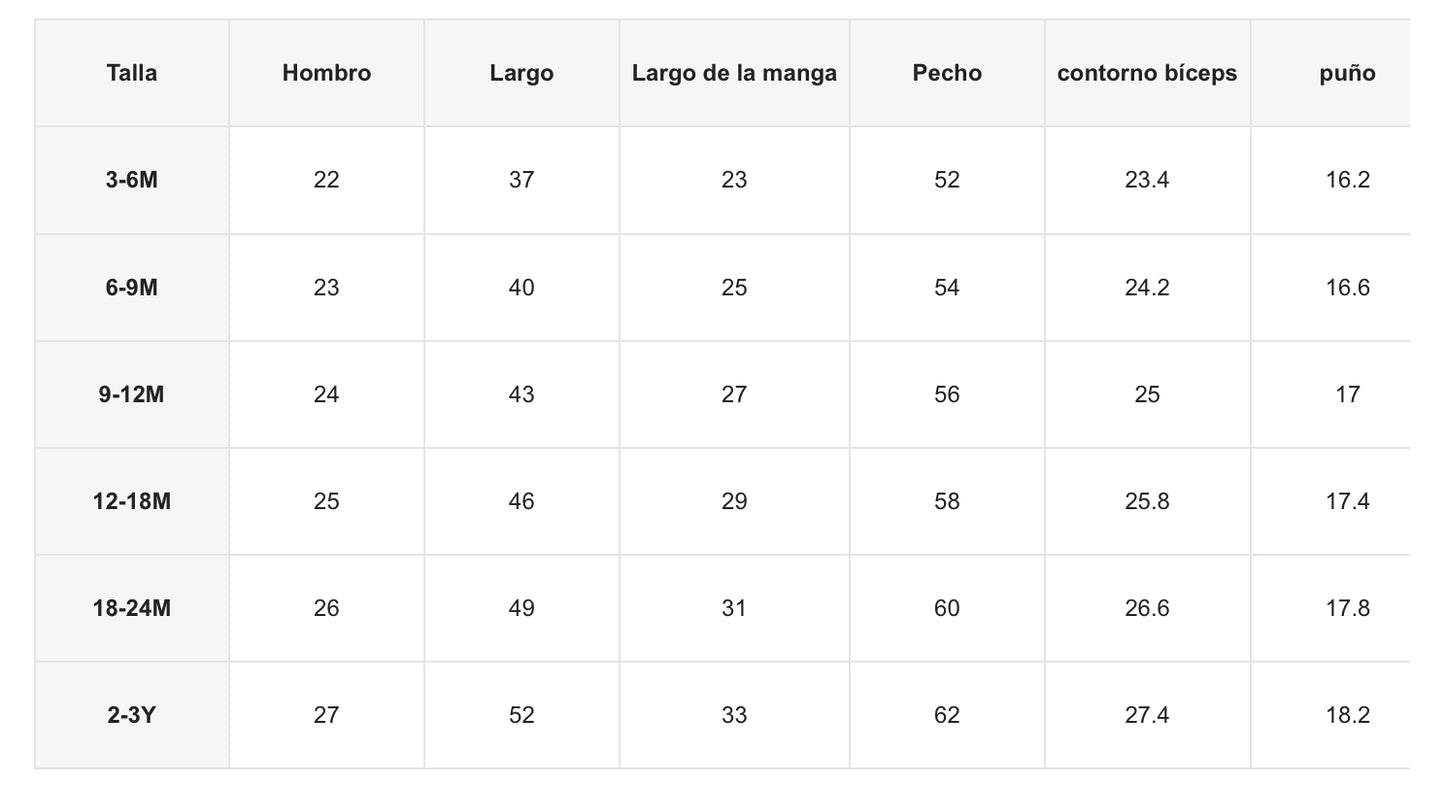Click the Largo de la manga header
The width and height of the screenshot is (1445, 786).
[734, 73]
